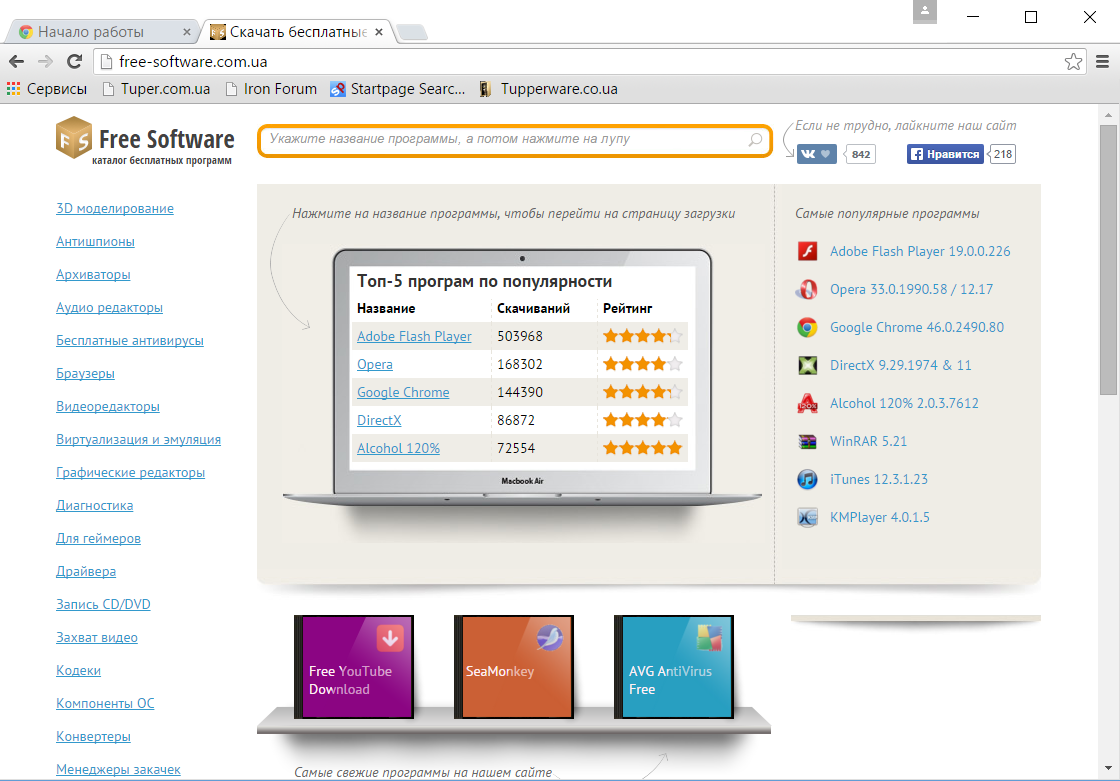Click the magnifier icon in the search field

(755, 139)
